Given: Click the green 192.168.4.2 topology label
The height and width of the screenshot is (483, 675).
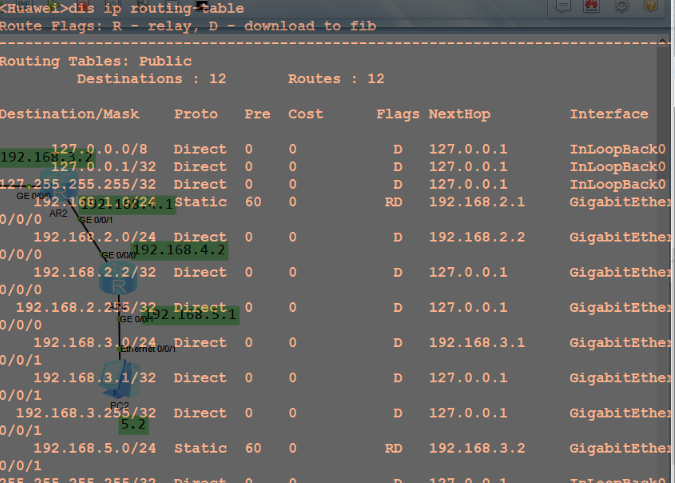Looking at the screenshot, I should 179,250.
